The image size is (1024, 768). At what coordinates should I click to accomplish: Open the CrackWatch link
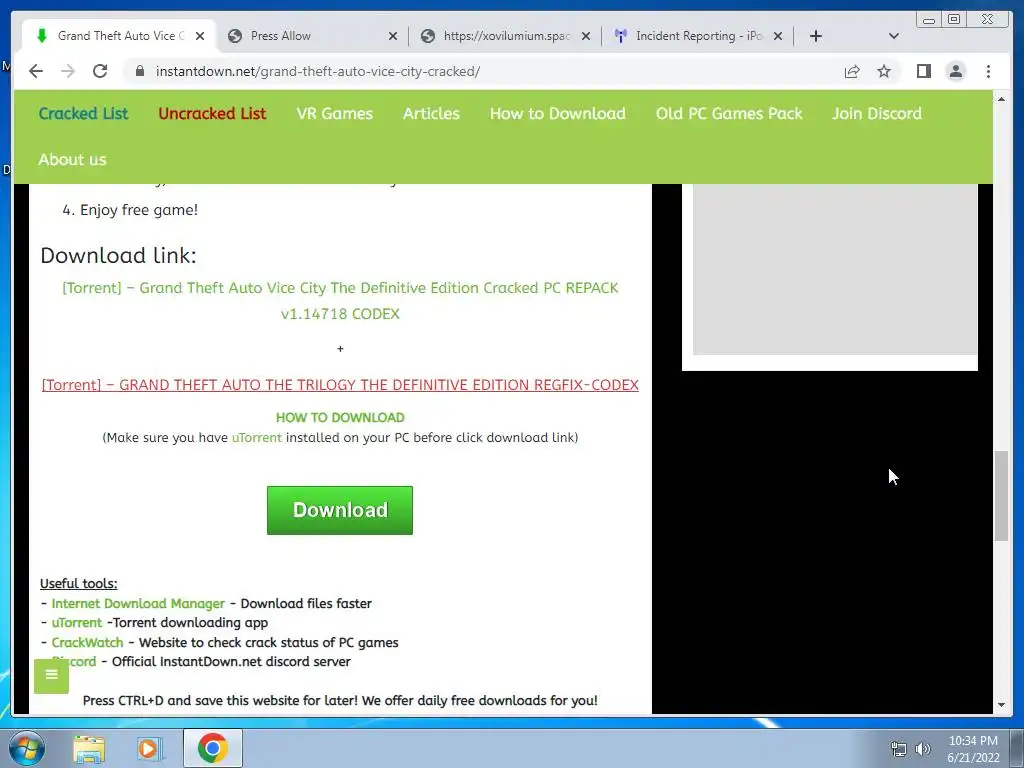click(87, 643)
